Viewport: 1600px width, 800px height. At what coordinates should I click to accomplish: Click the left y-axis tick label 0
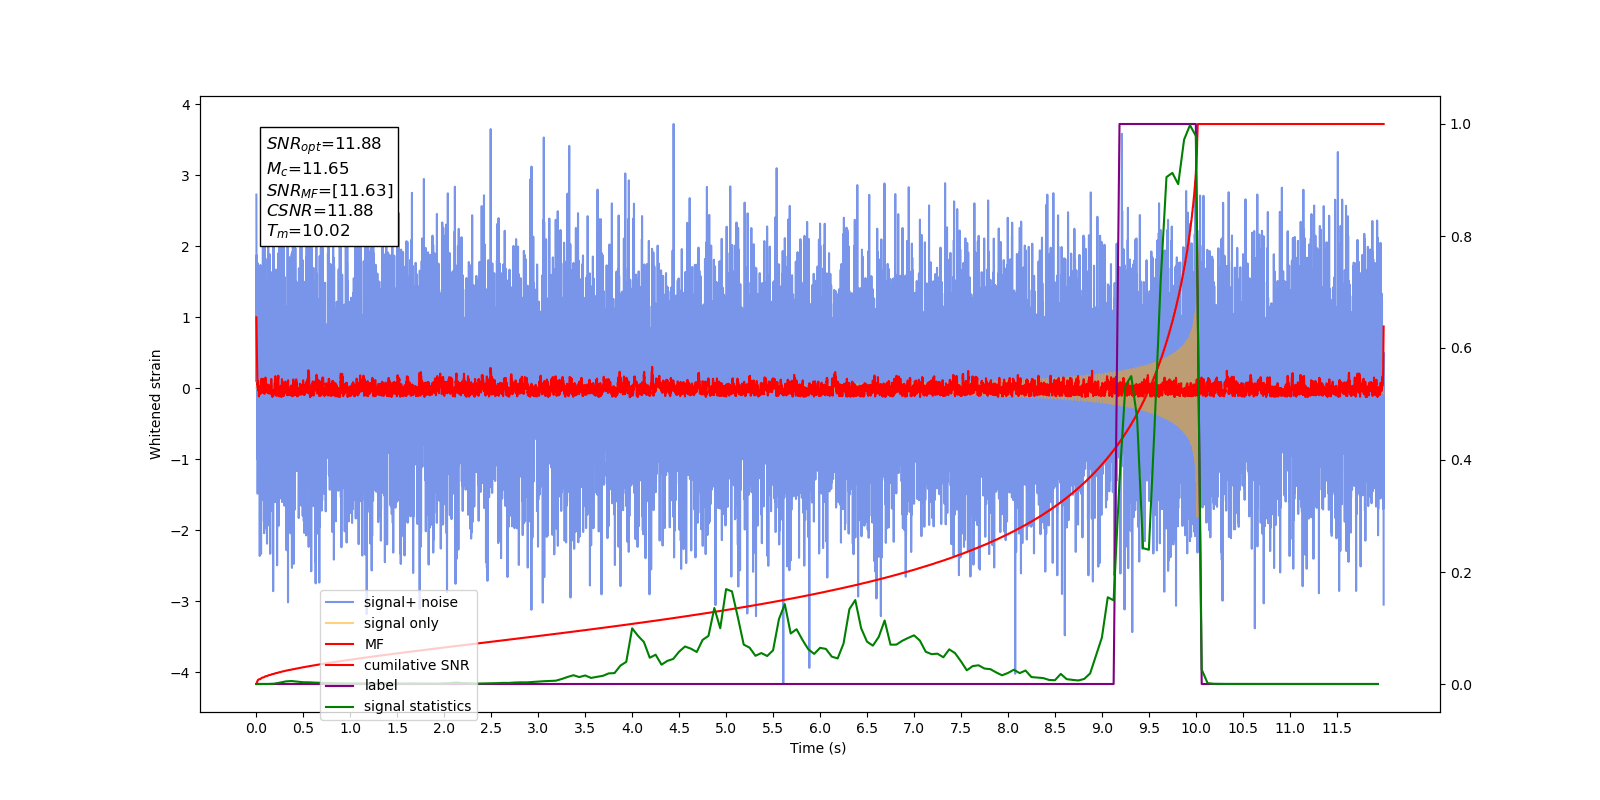pos(186,389)
